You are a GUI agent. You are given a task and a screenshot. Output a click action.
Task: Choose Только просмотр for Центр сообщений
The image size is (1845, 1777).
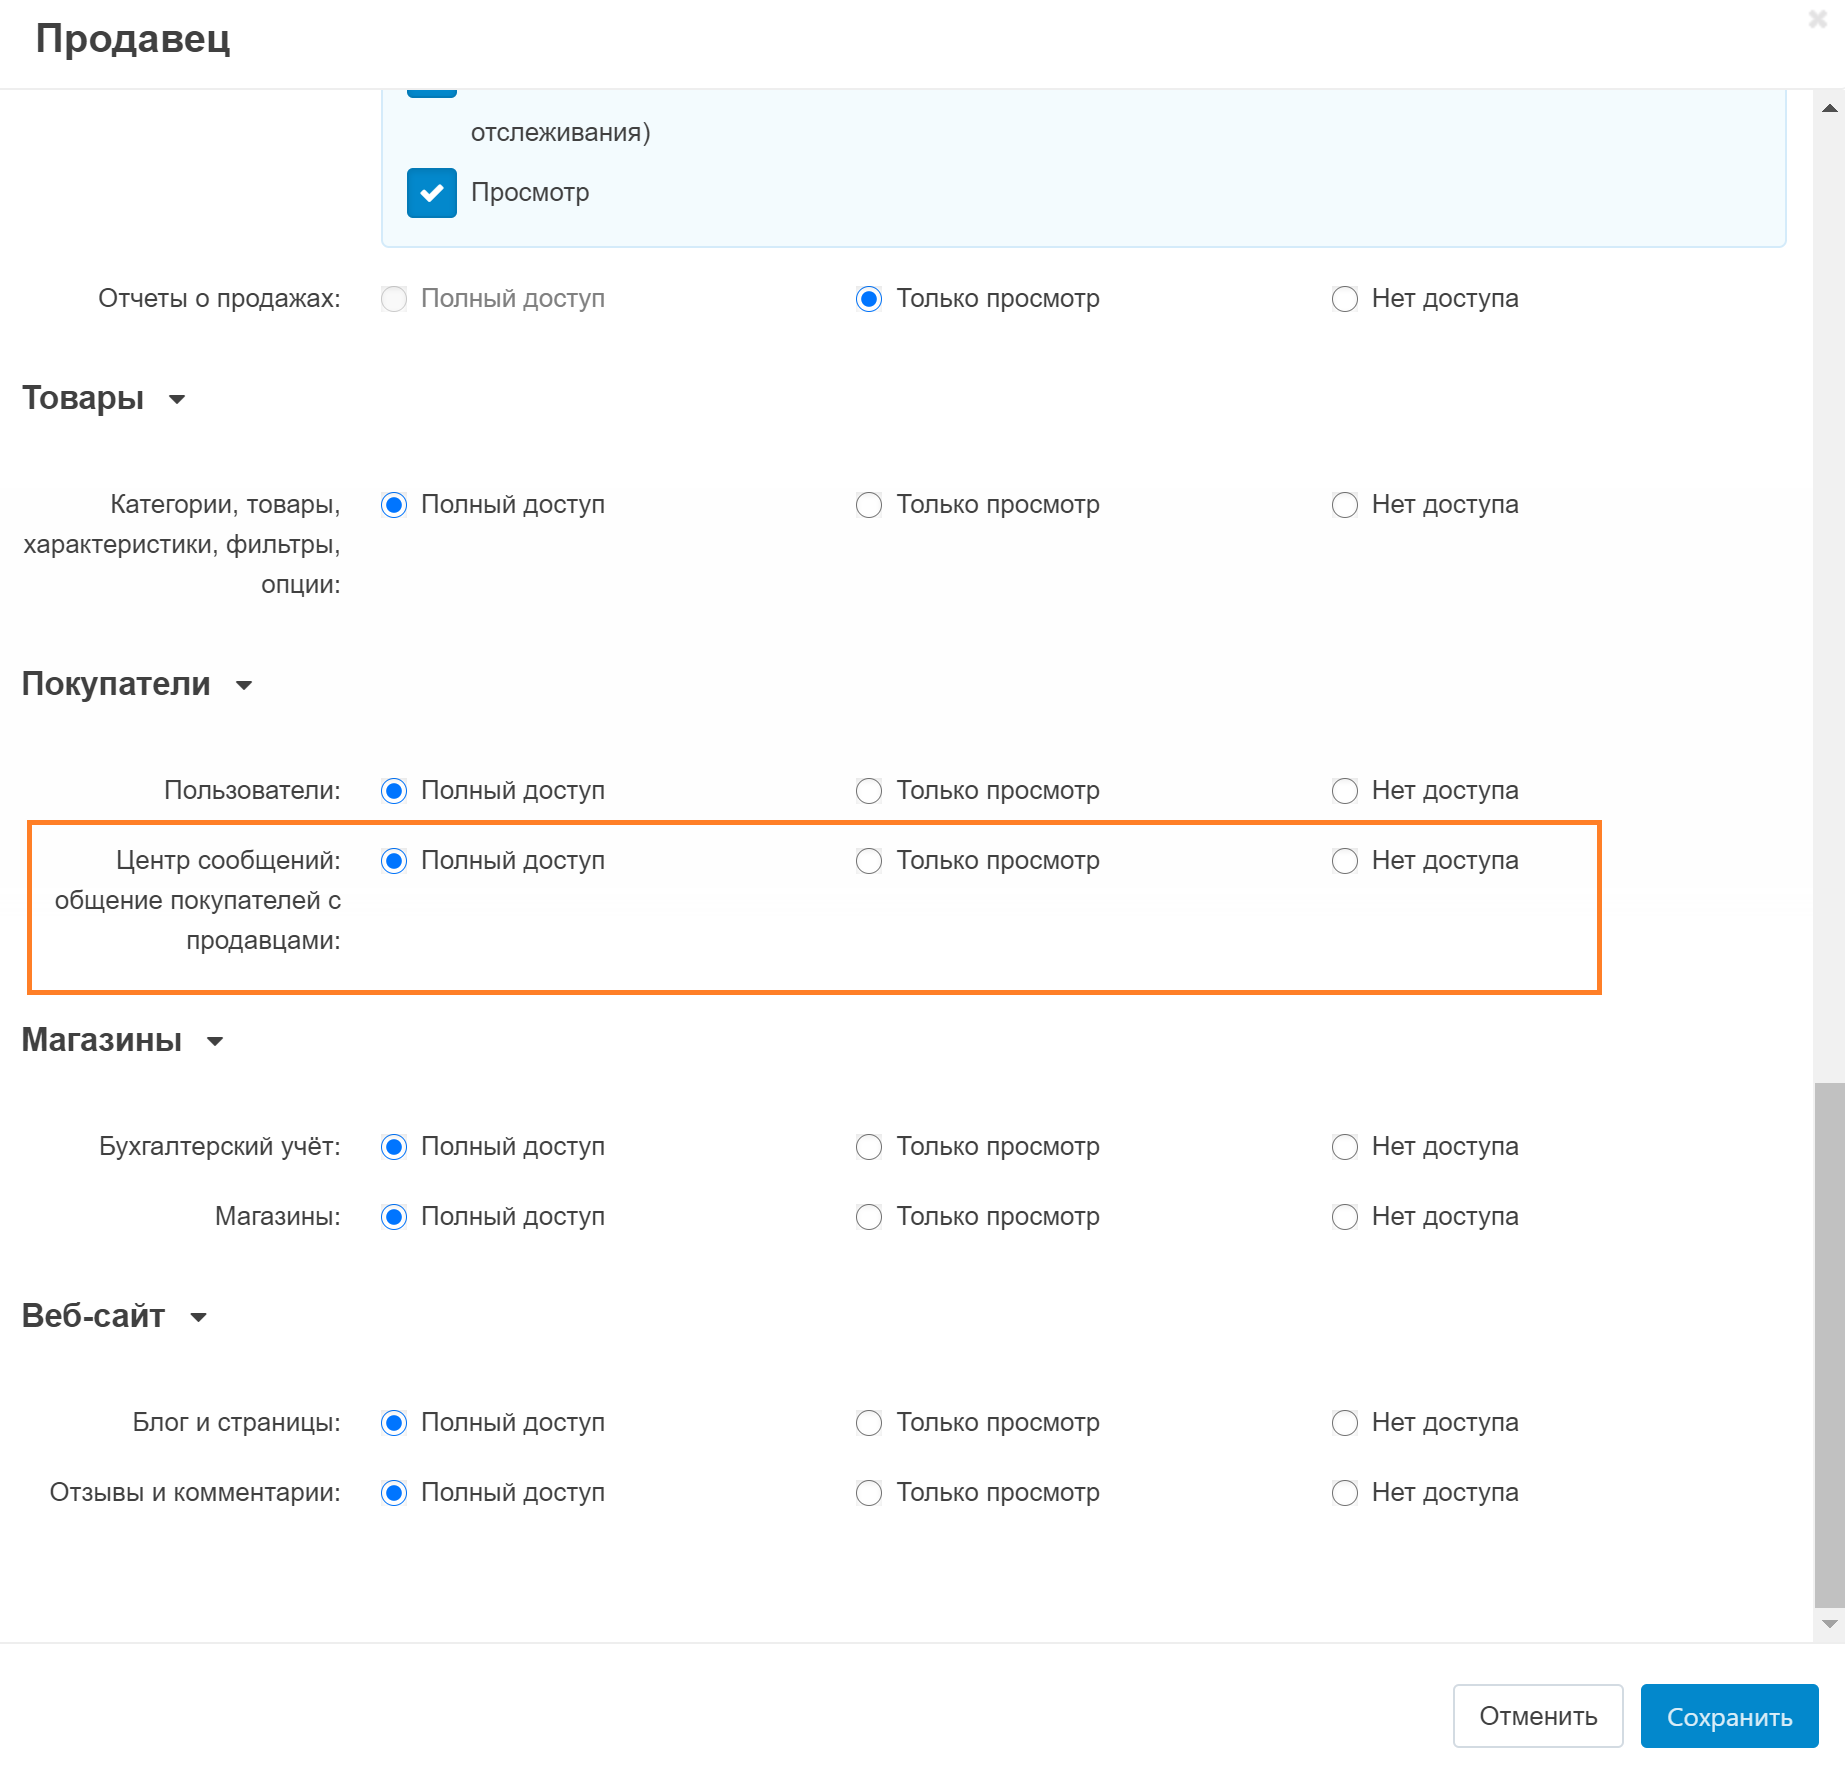coord(869,861)
